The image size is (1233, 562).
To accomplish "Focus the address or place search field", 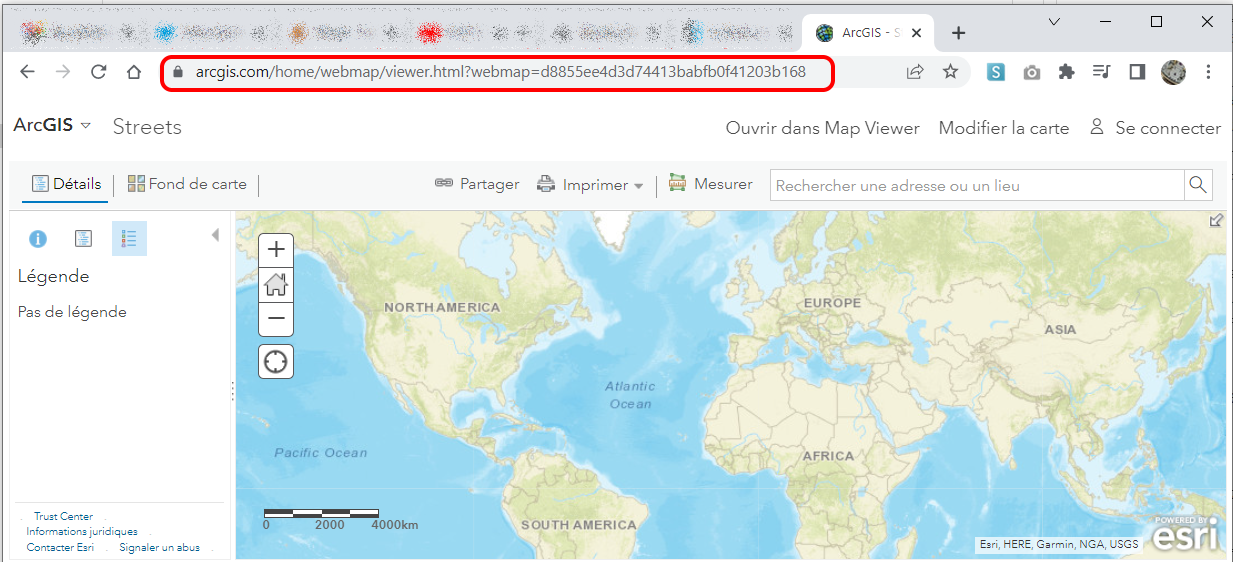I will click(x=975, y=185).
